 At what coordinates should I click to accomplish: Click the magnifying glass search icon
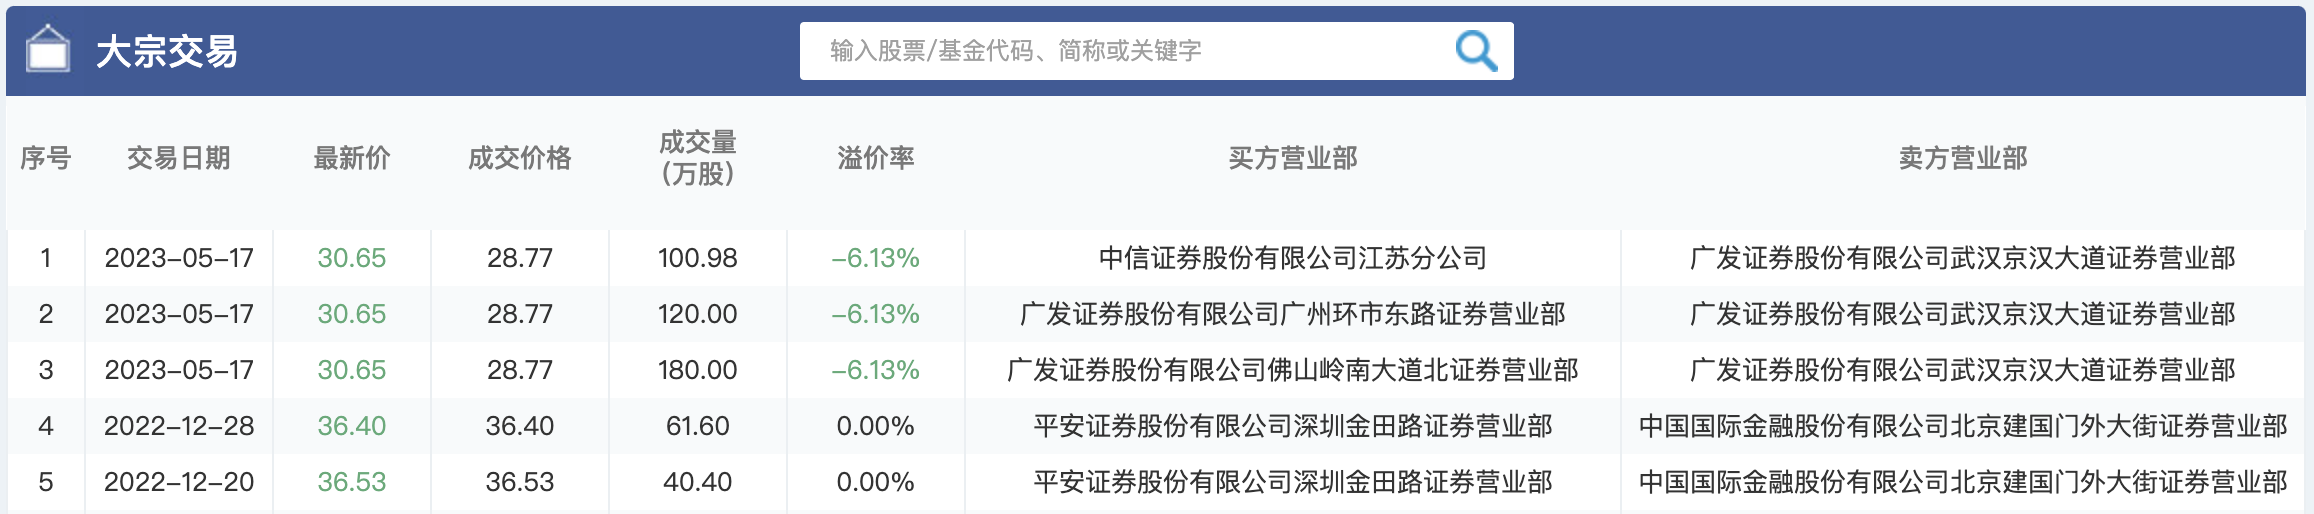pyautogui.click(x=1475, y=50)
